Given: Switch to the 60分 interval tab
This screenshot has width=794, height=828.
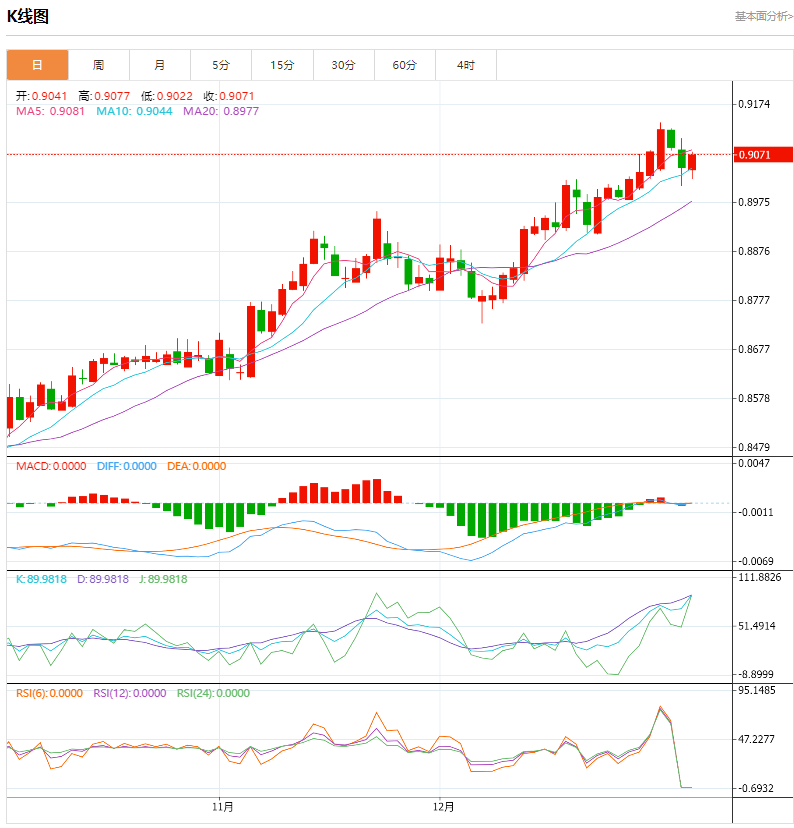Looking at the screenshot, I should point(405,65).
